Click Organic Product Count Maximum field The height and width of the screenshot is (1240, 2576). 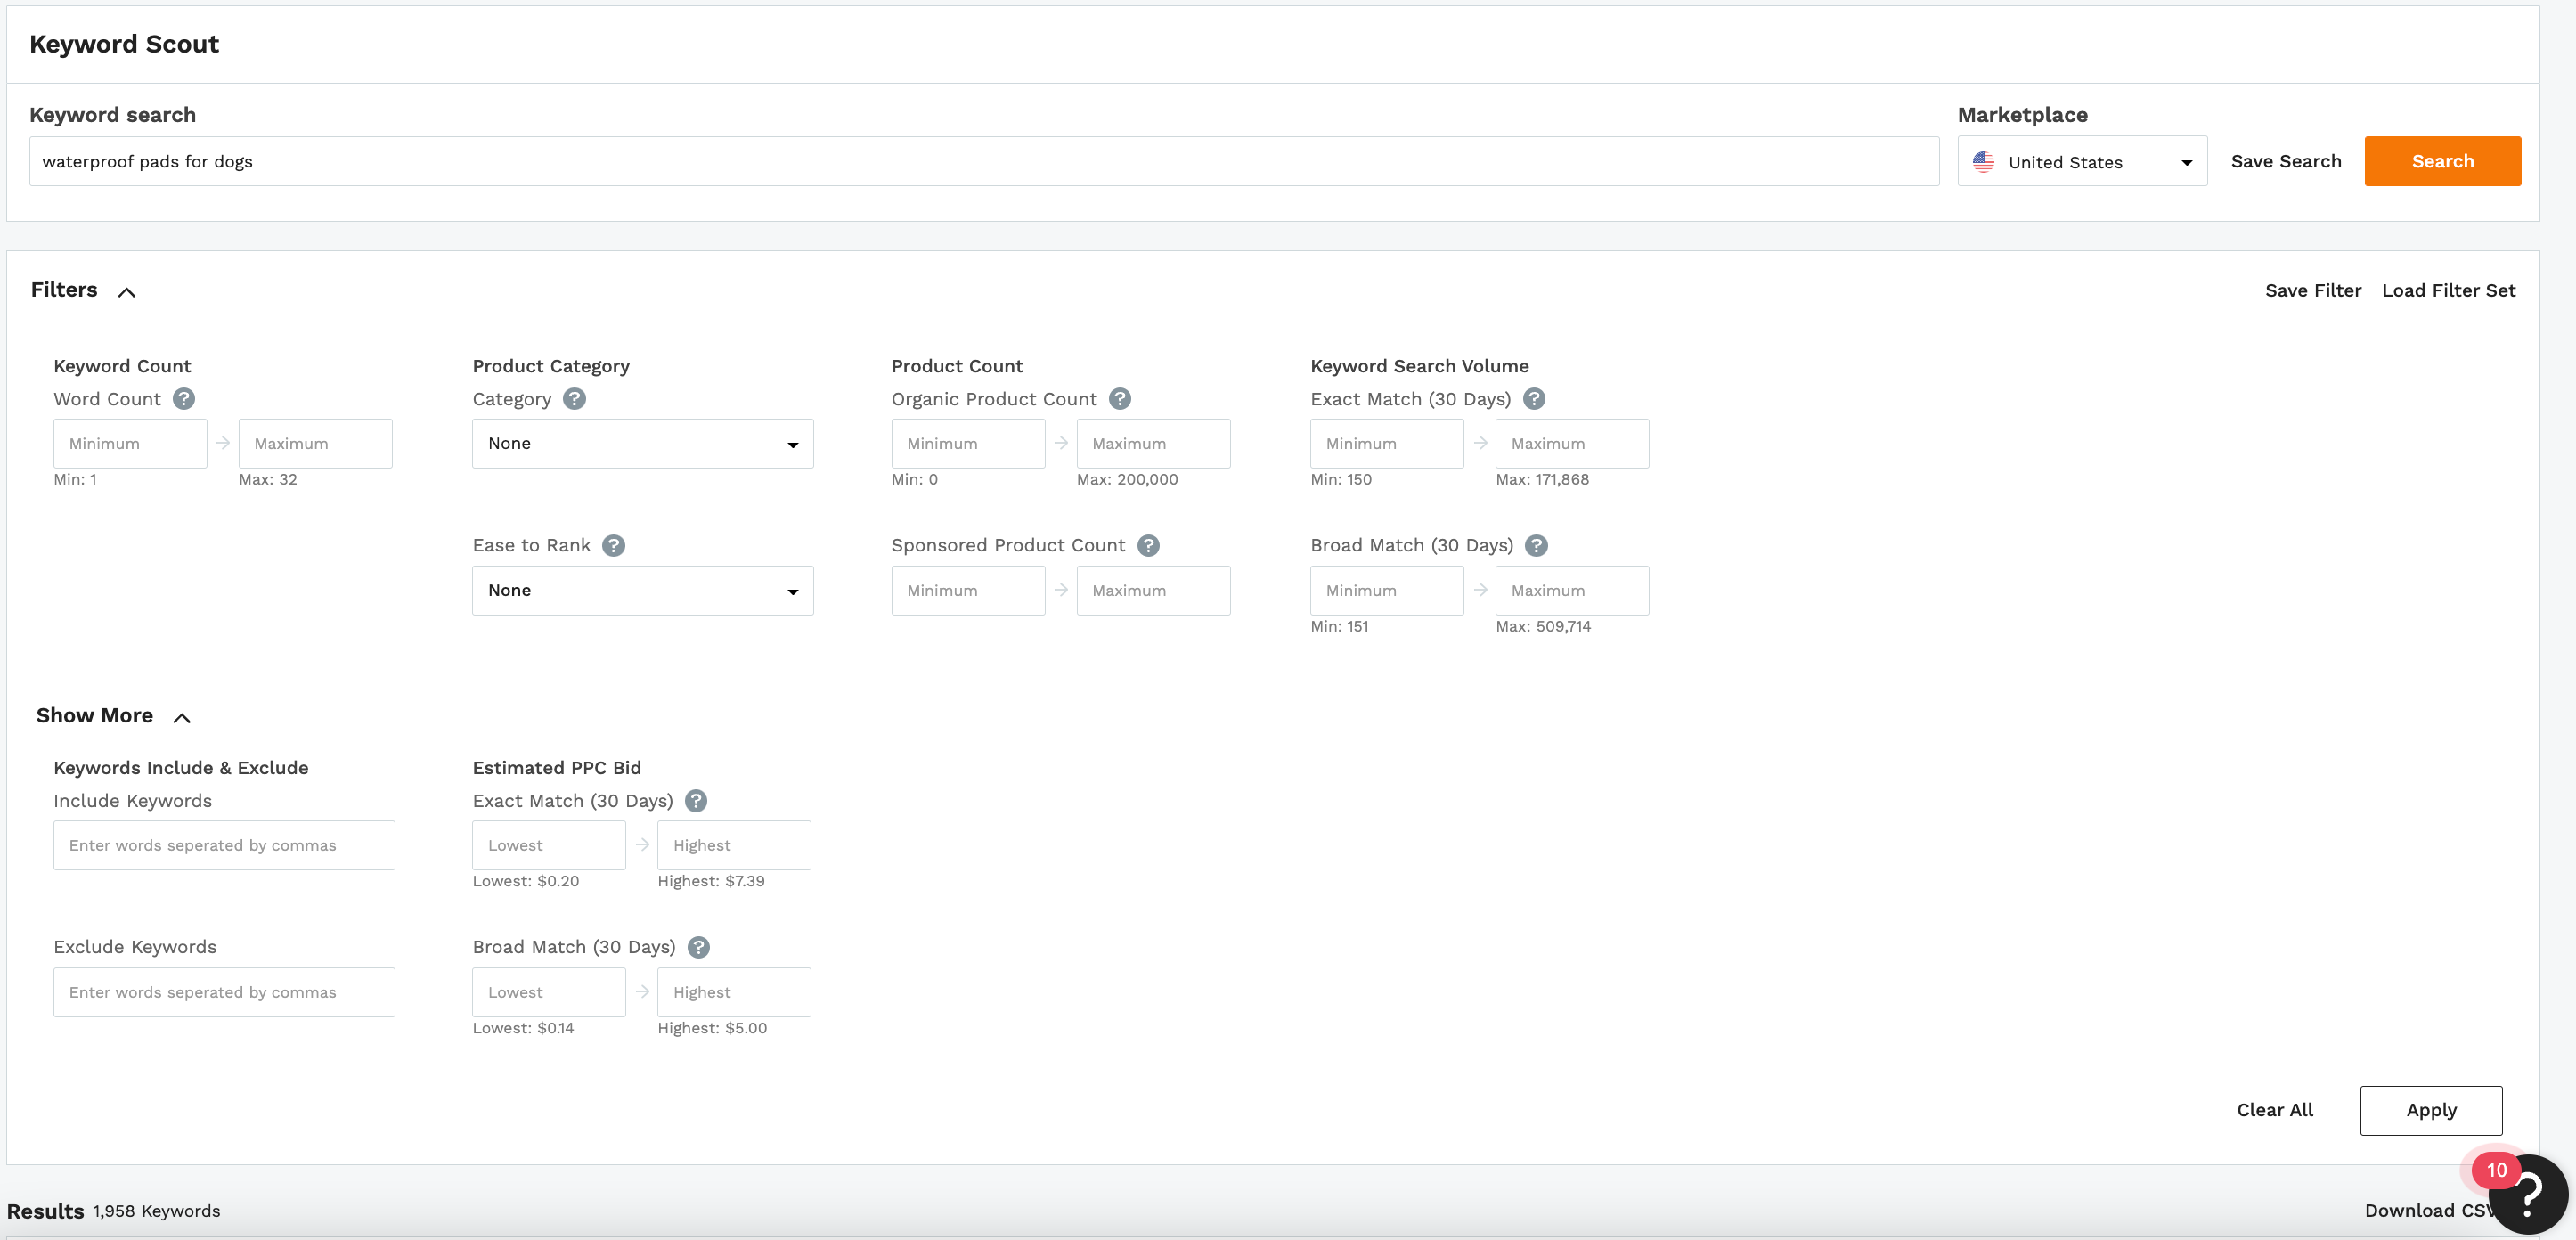pos(1153,444)
